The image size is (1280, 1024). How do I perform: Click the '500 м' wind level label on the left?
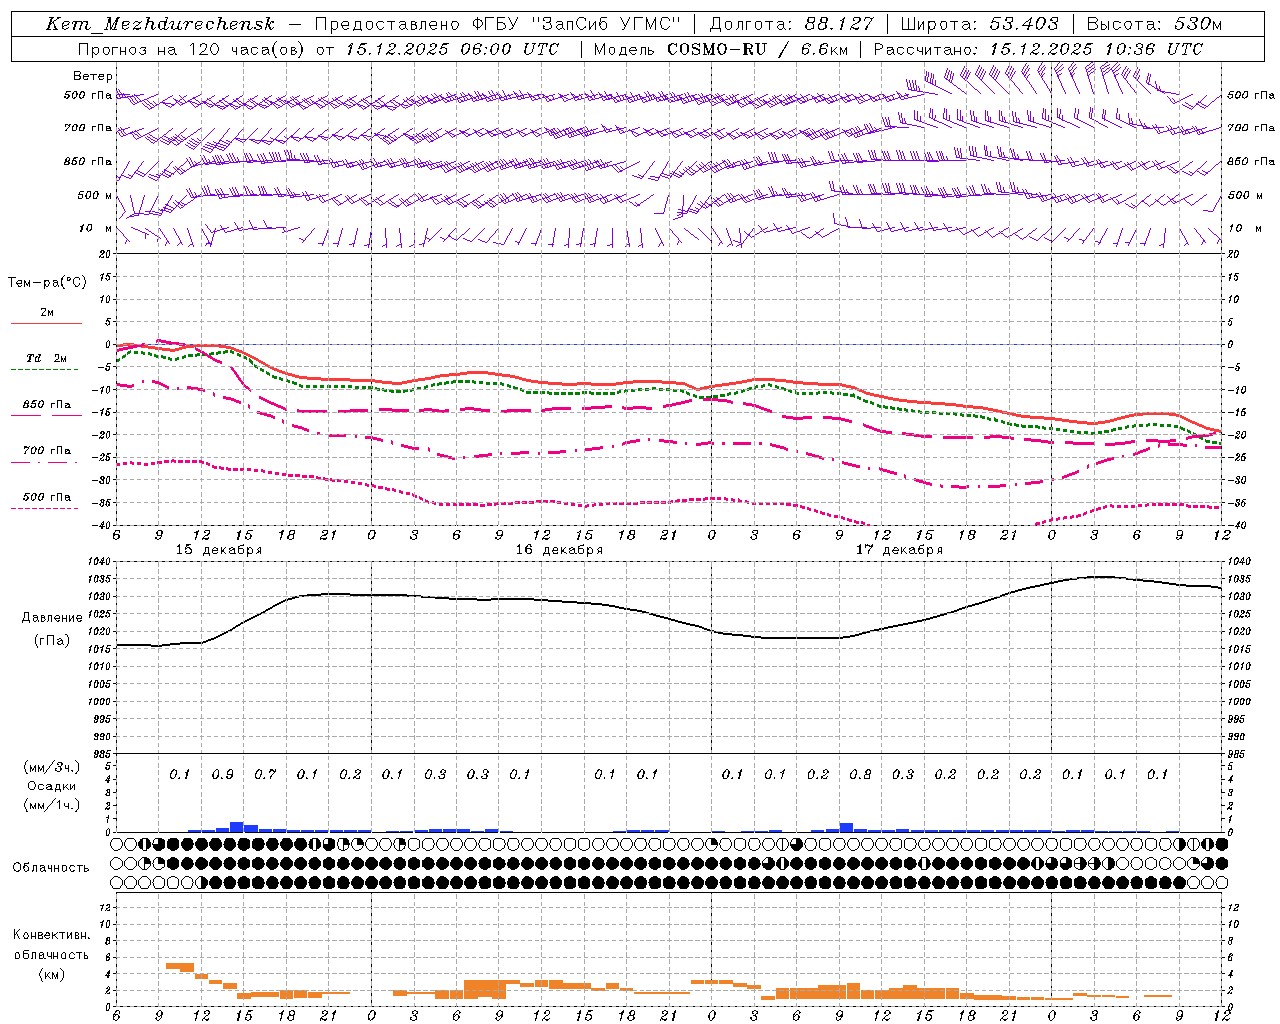coord(95,195)
